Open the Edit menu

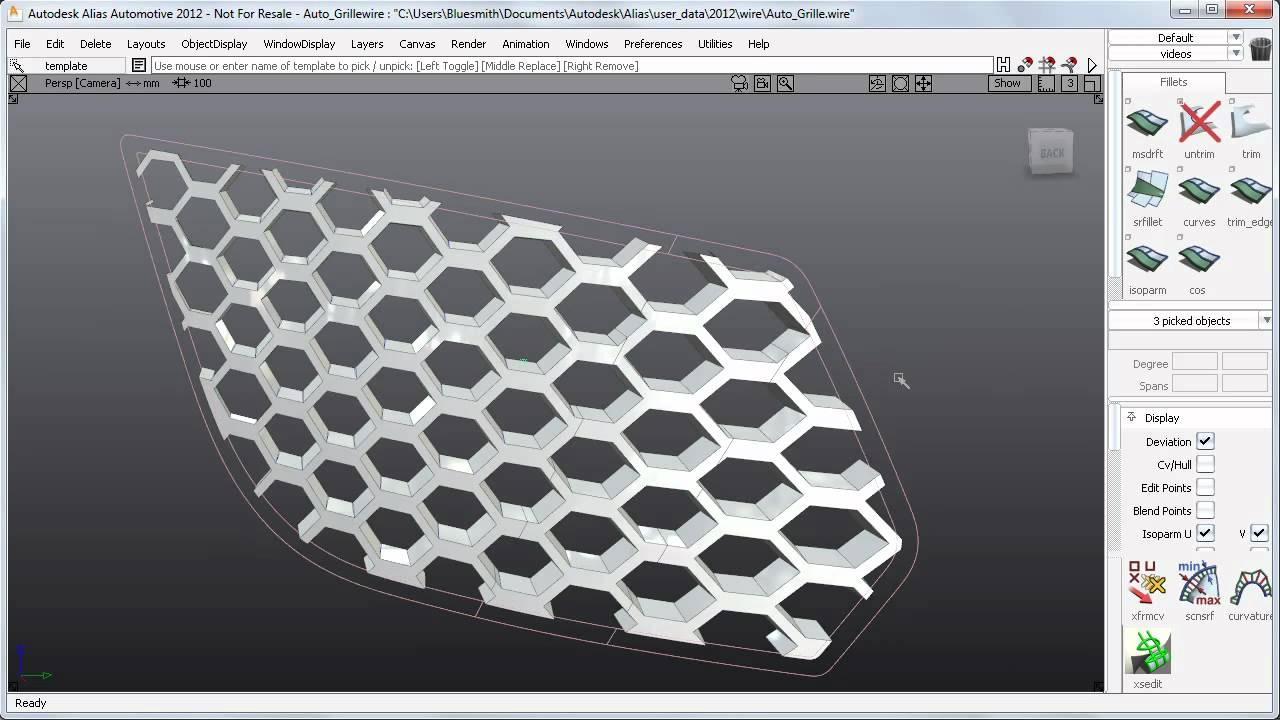tap(55, 44)
